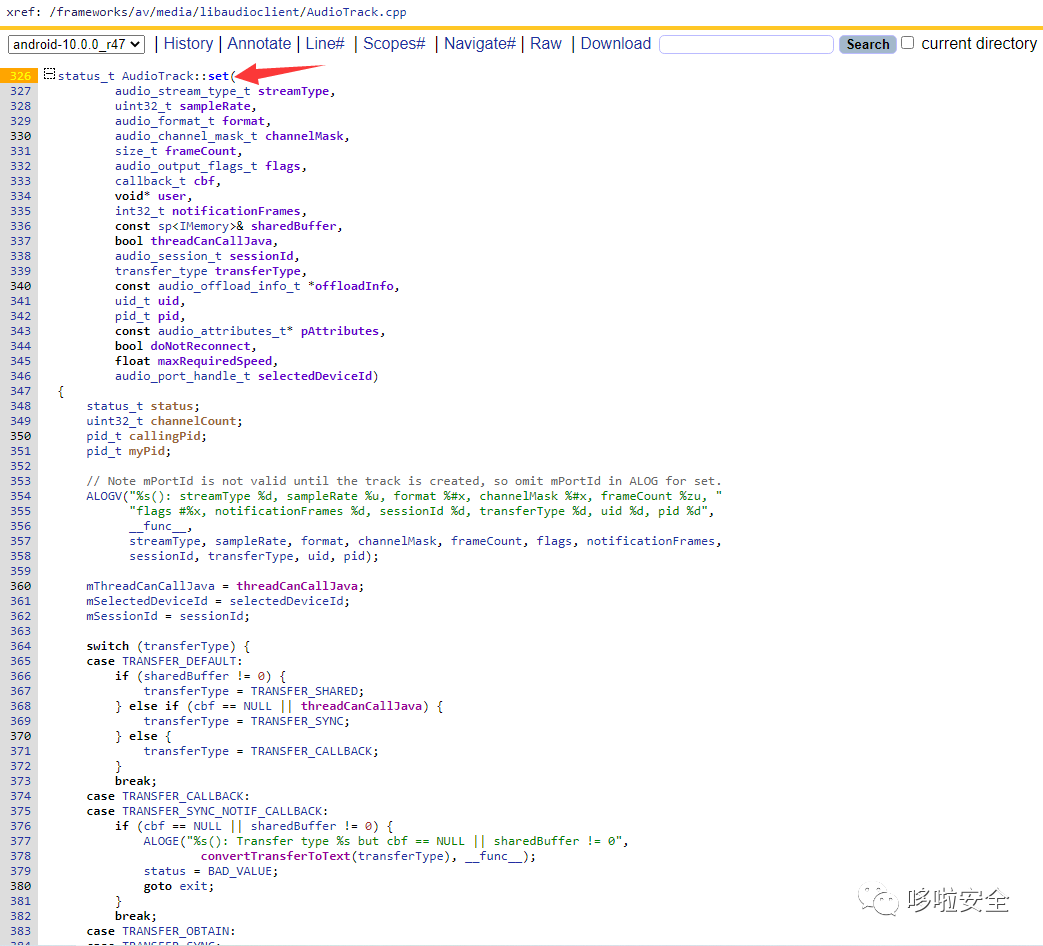Image resolution: width=1043 pixels, height=946 pixels.
Task: Click TRANSFER_DEFAULT on line 365
Action: [179, 661]
